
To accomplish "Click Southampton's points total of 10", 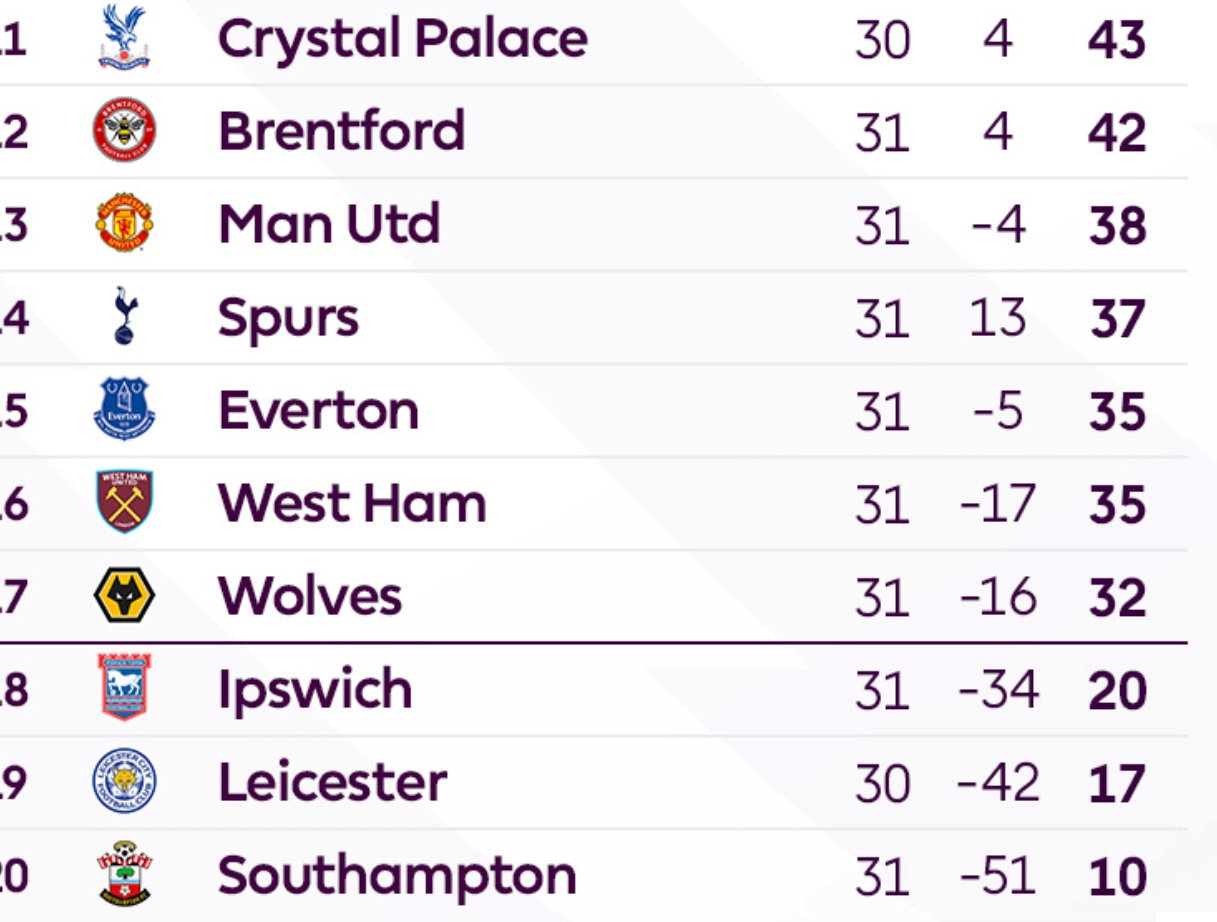I will pyautogui.click(x=1117, y=877).
